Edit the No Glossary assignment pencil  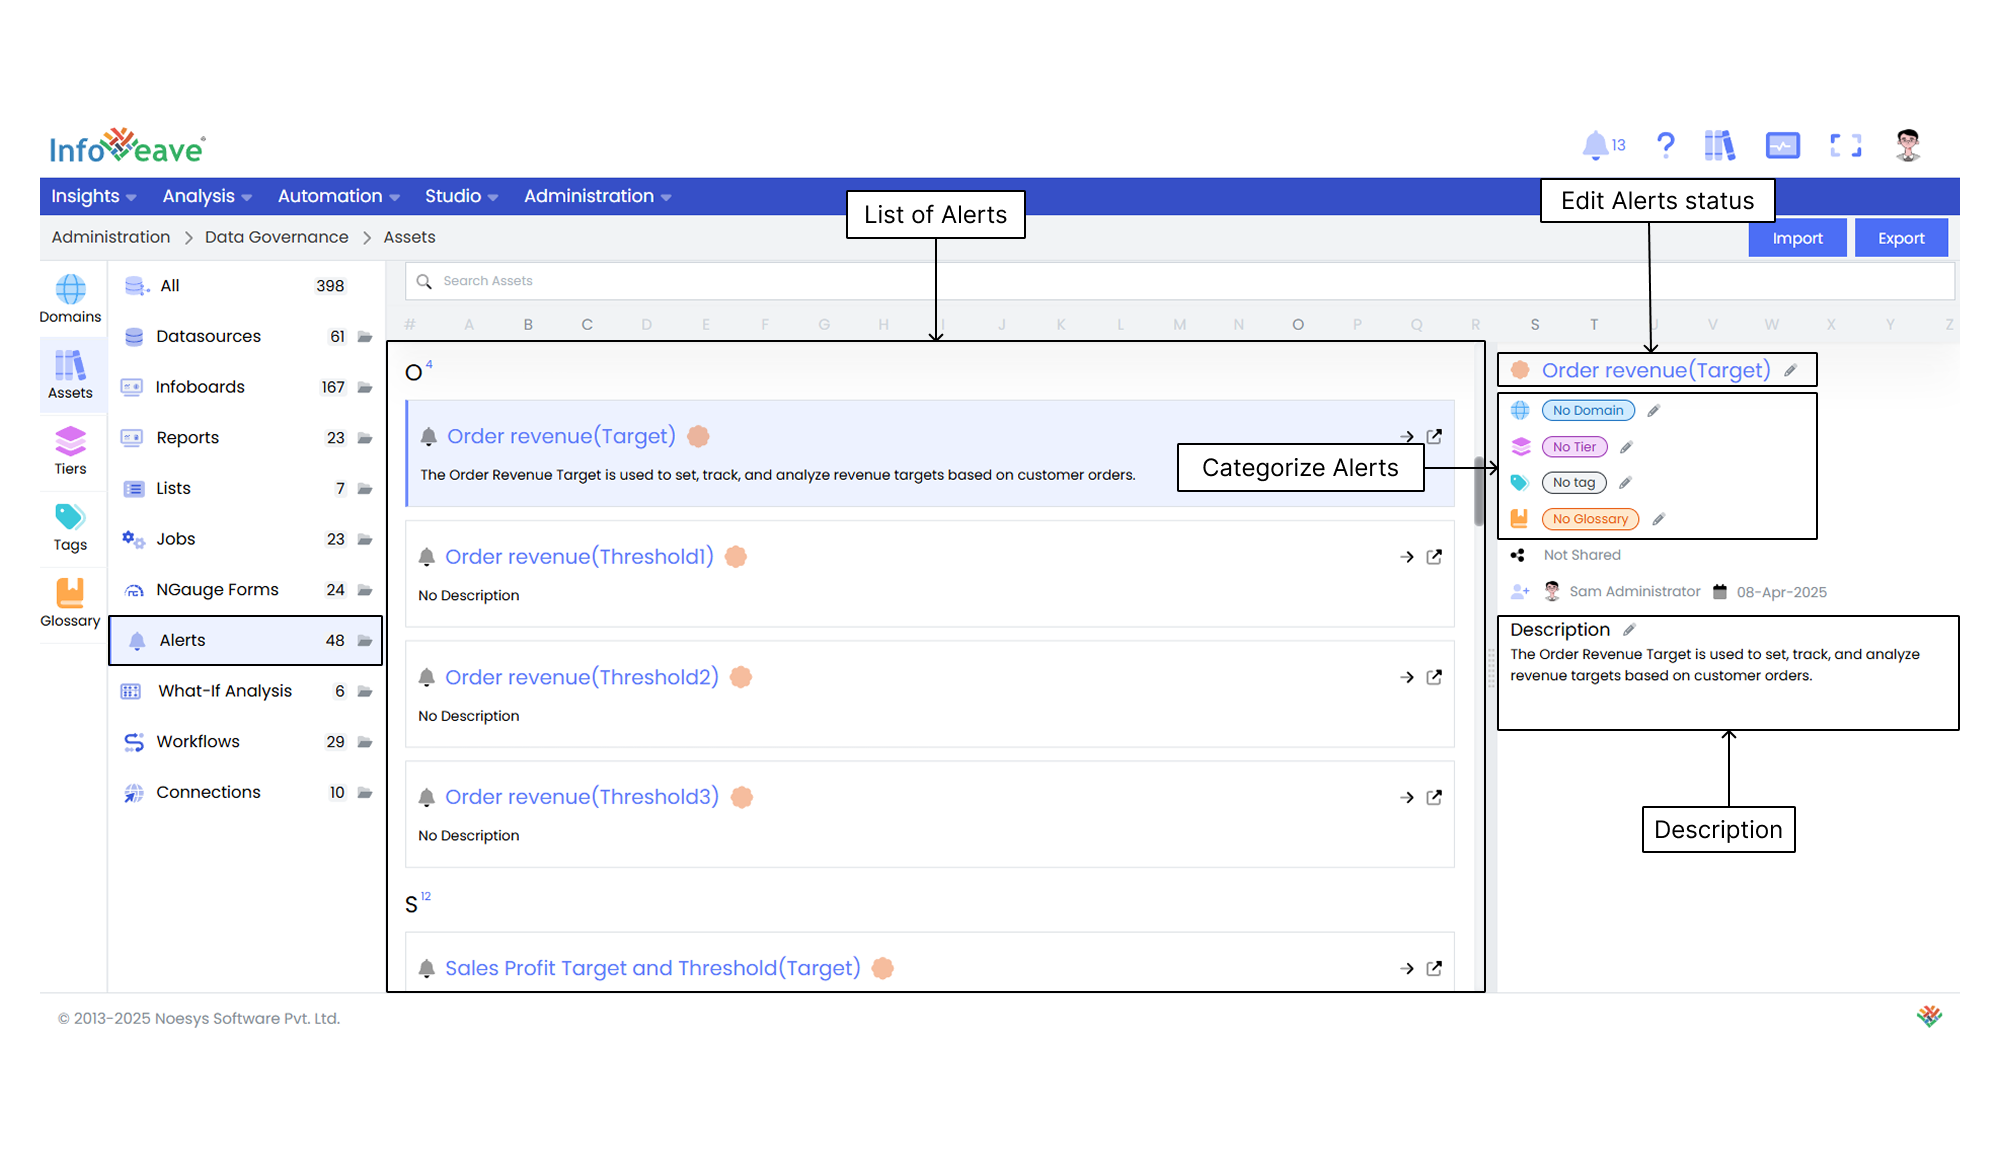(1658, 519)
